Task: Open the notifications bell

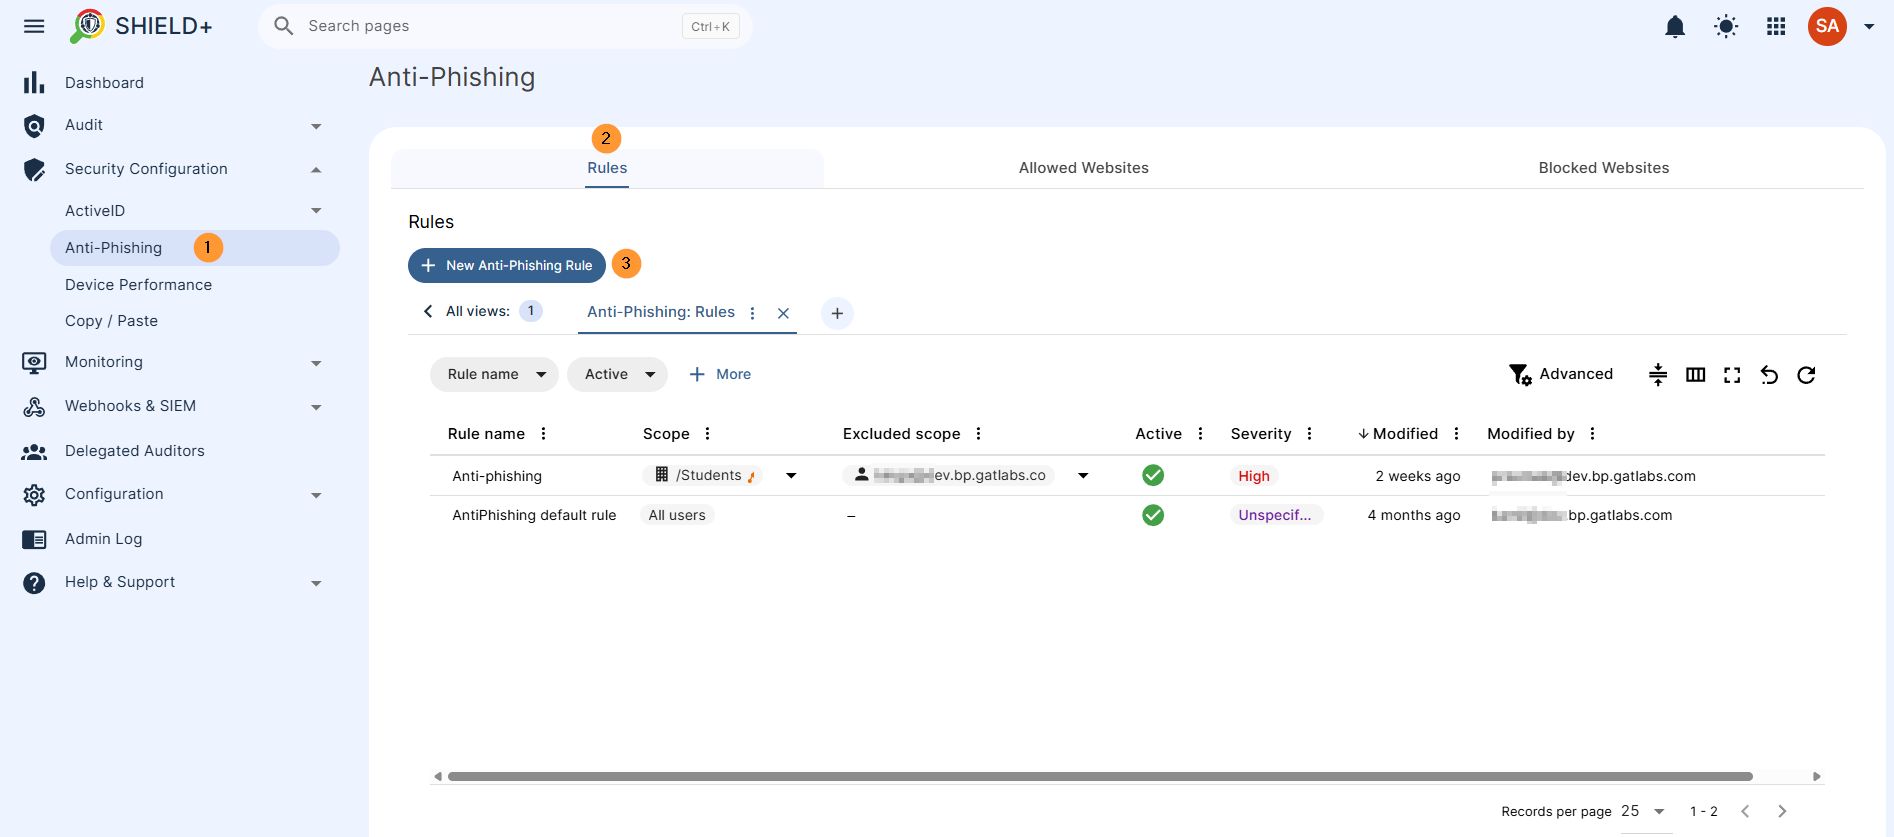Action: [x=1675, y=27]
